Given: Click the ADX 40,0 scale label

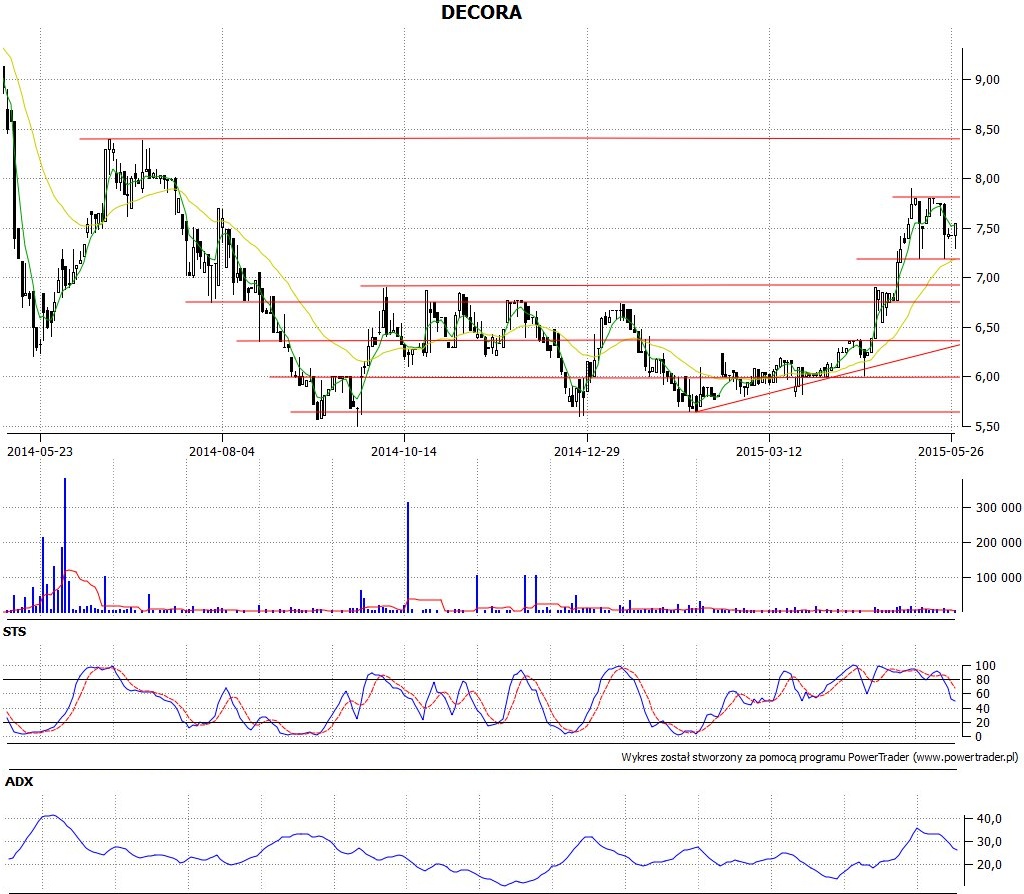Looking at the screenshot, I should point(989,818).
